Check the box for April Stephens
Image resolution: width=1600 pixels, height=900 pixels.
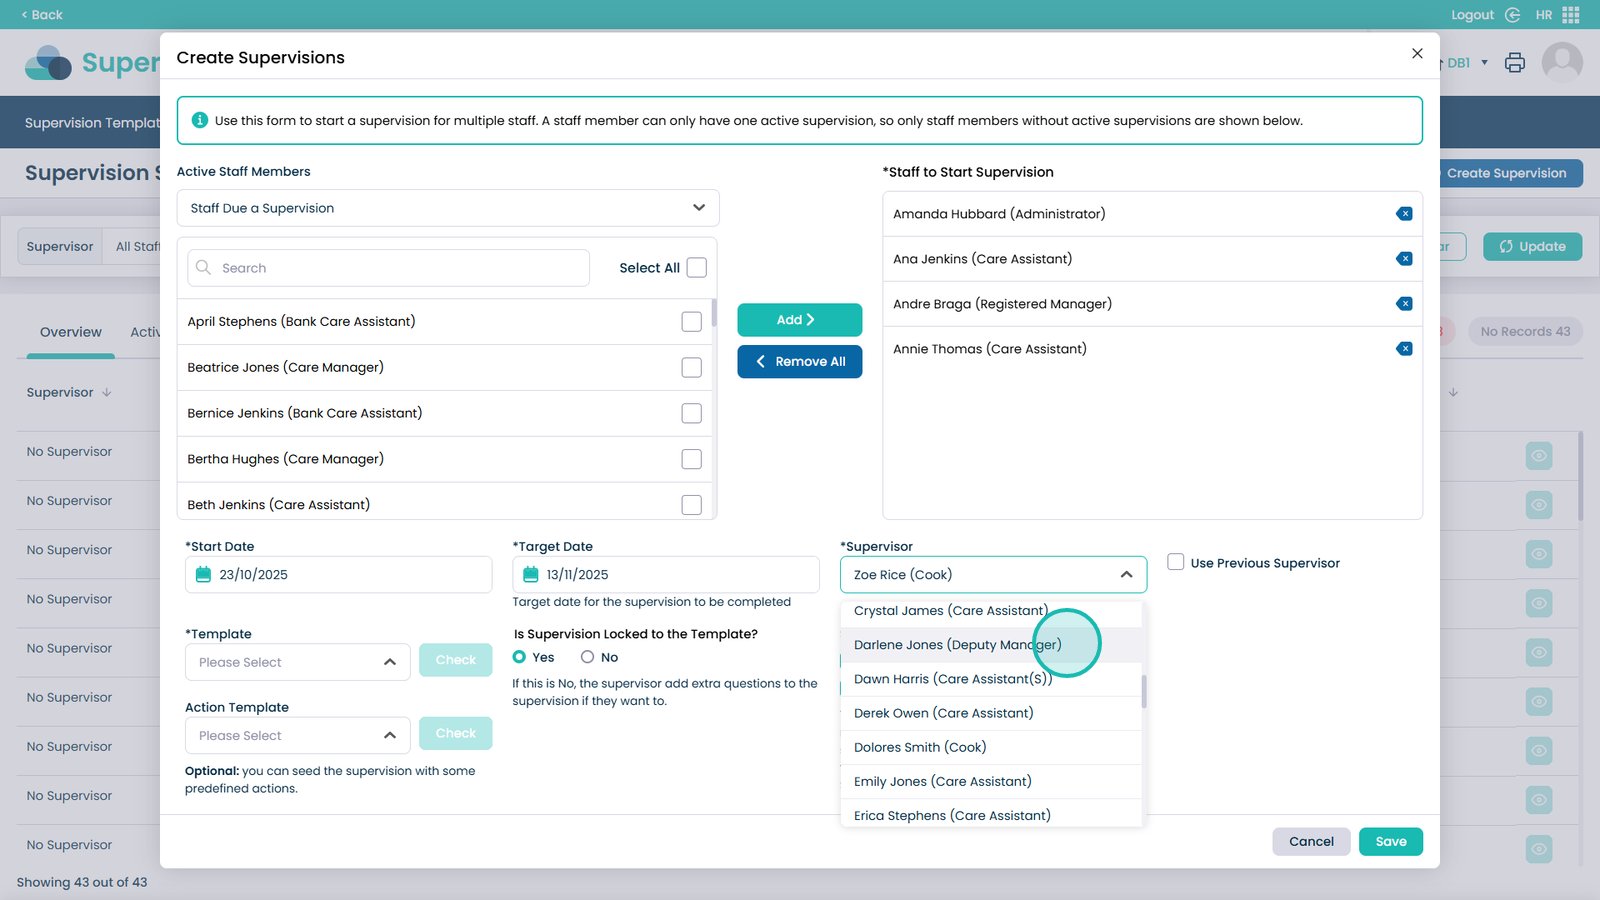coord(691,322)
